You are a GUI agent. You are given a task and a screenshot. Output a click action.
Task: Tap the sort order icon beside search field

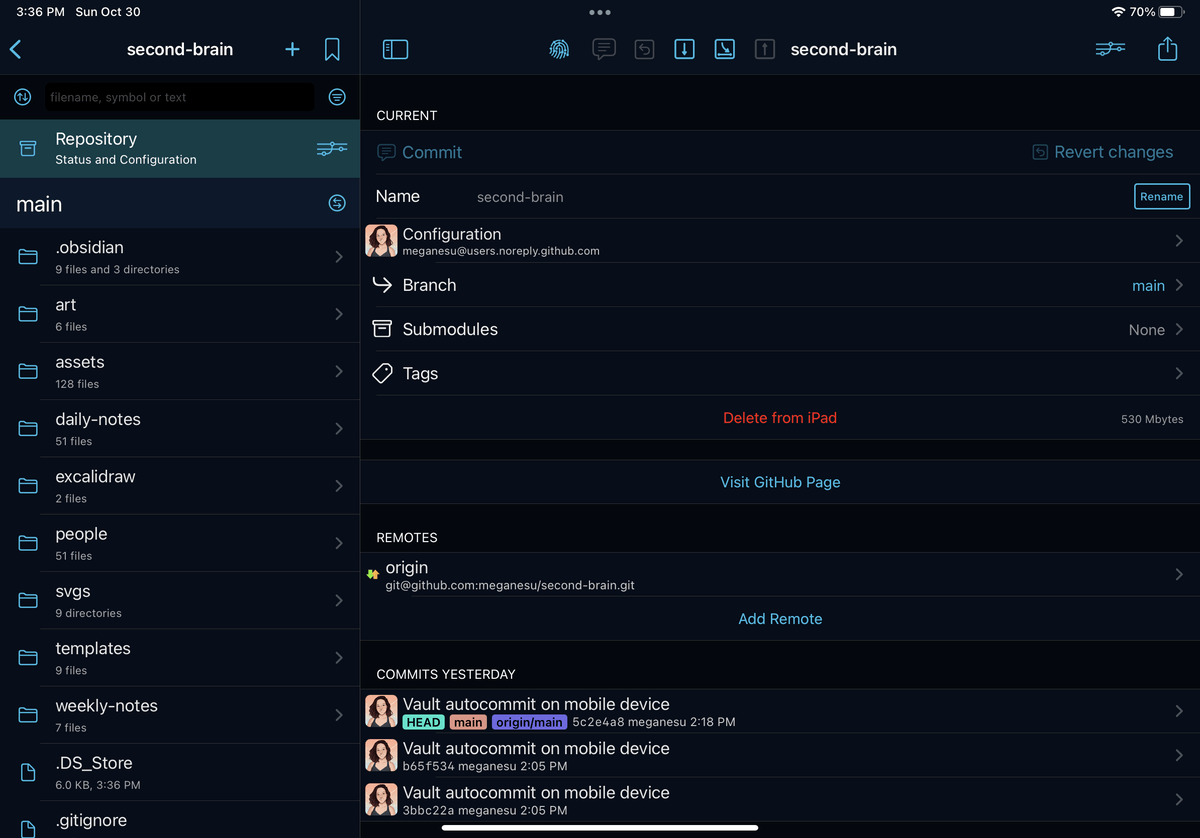pos(22,97)
